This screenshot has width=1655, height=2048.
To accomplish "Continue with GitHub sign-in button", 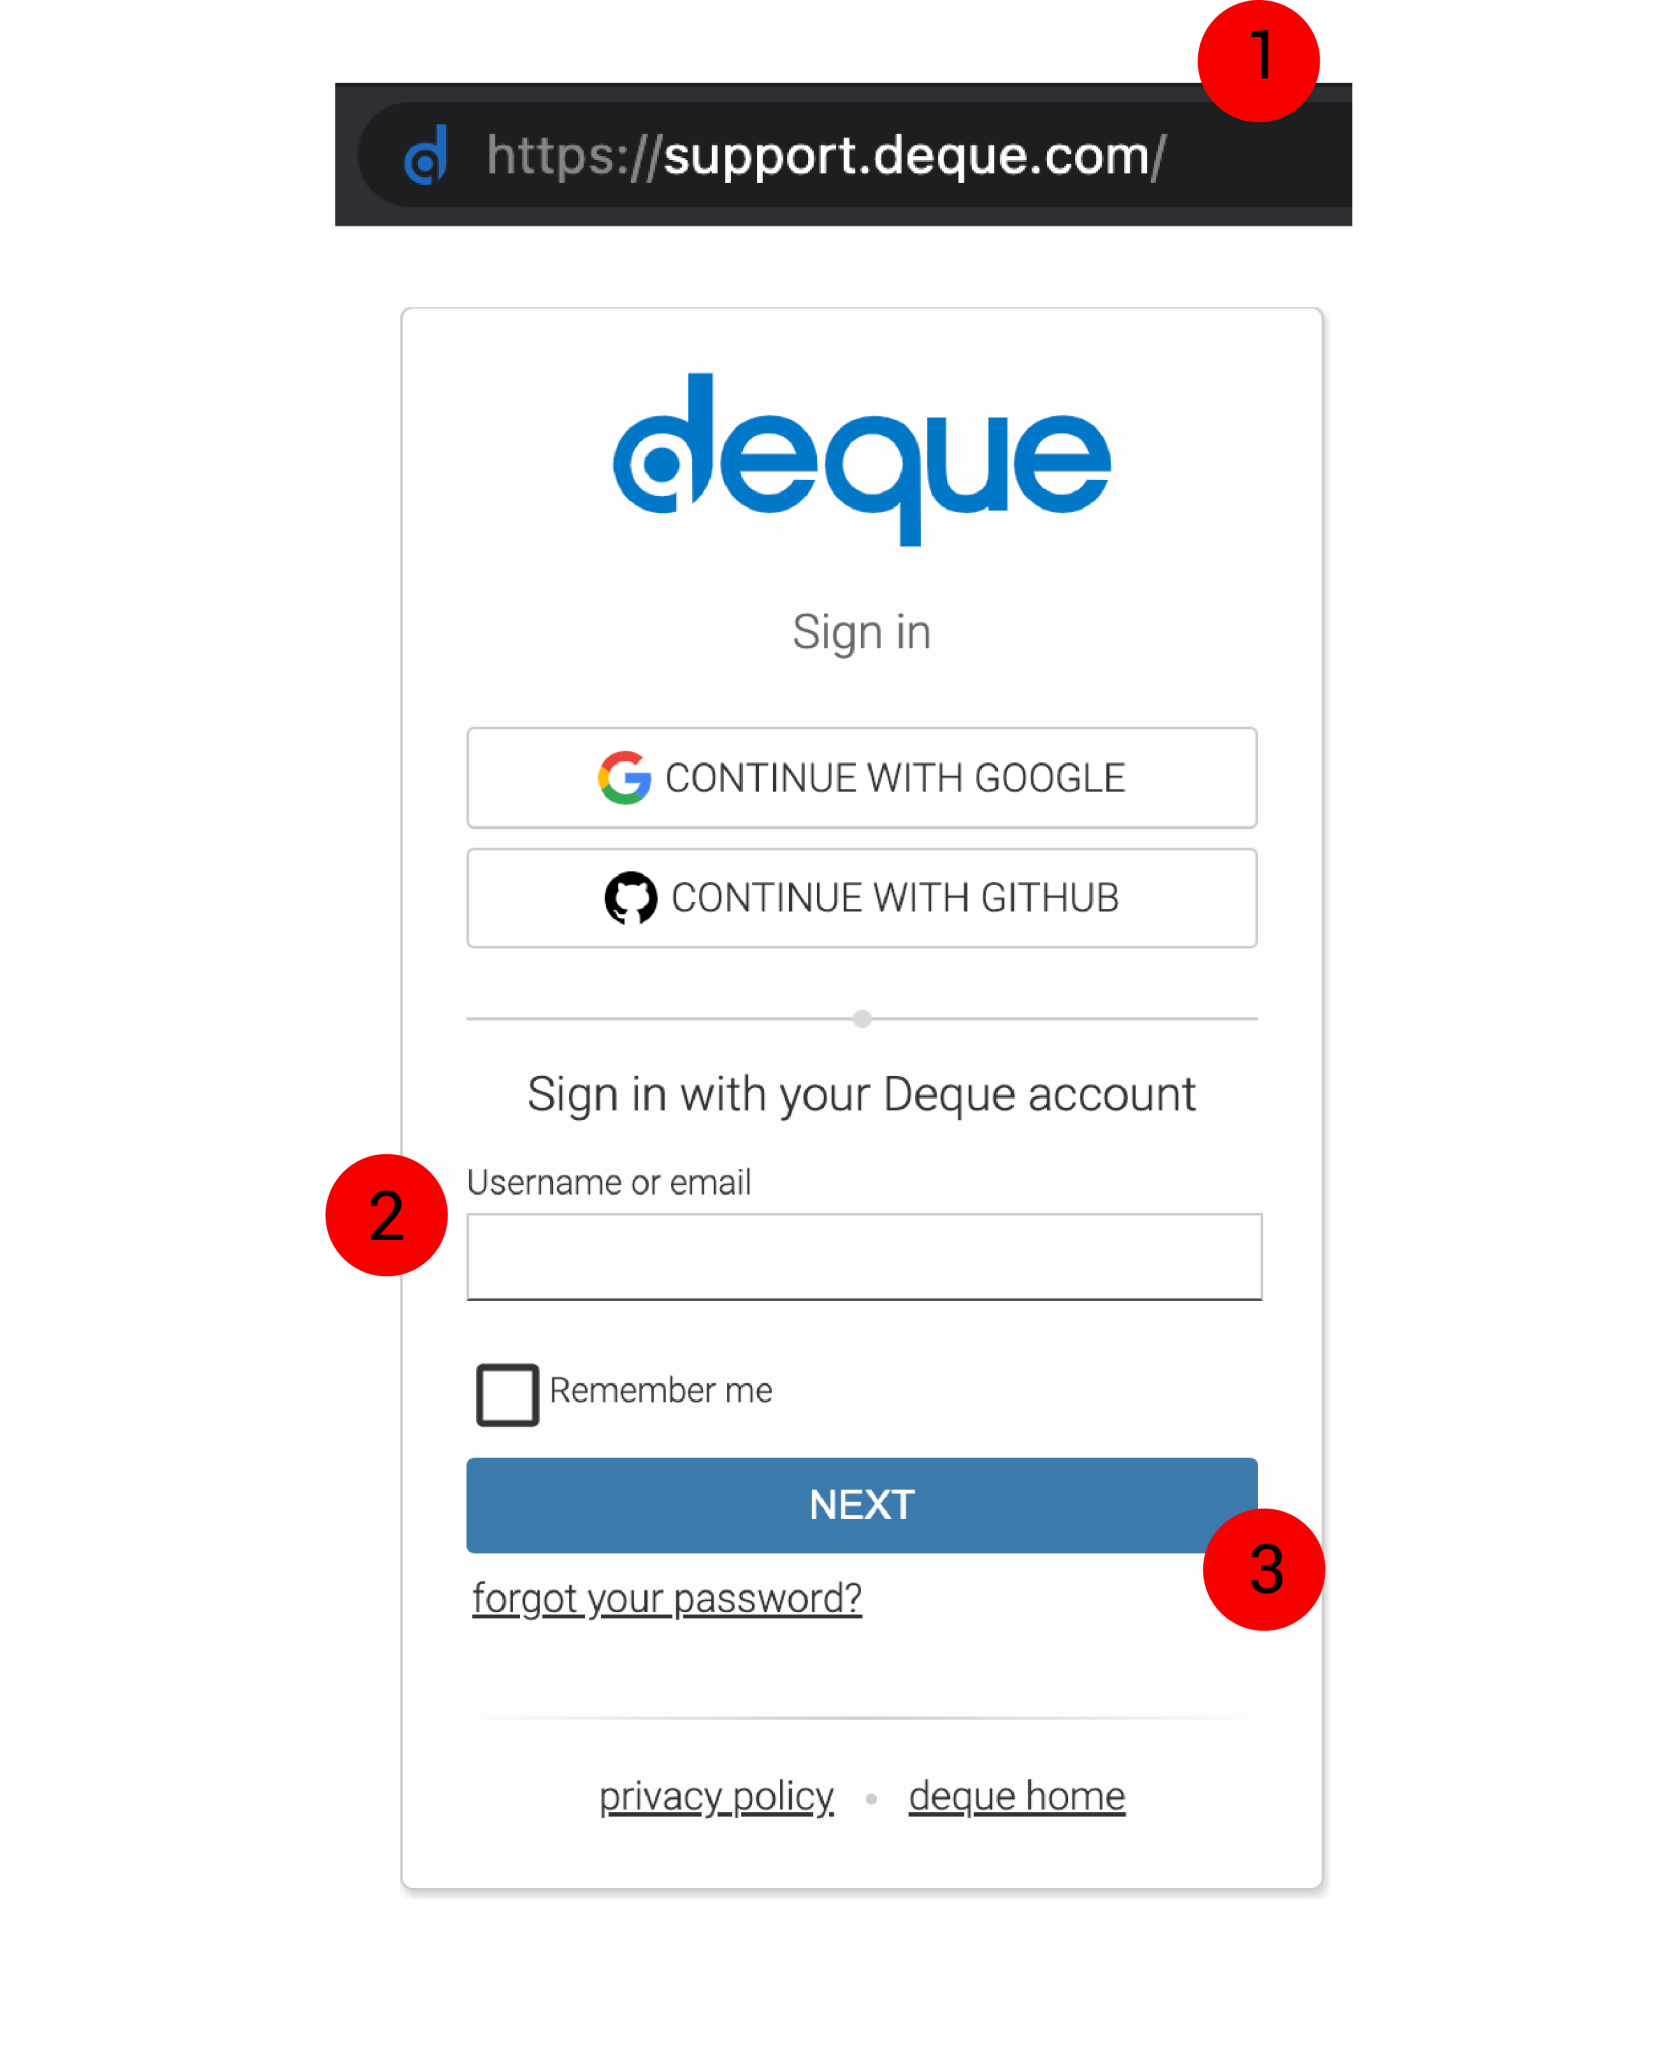I will (x=862, y=898).
